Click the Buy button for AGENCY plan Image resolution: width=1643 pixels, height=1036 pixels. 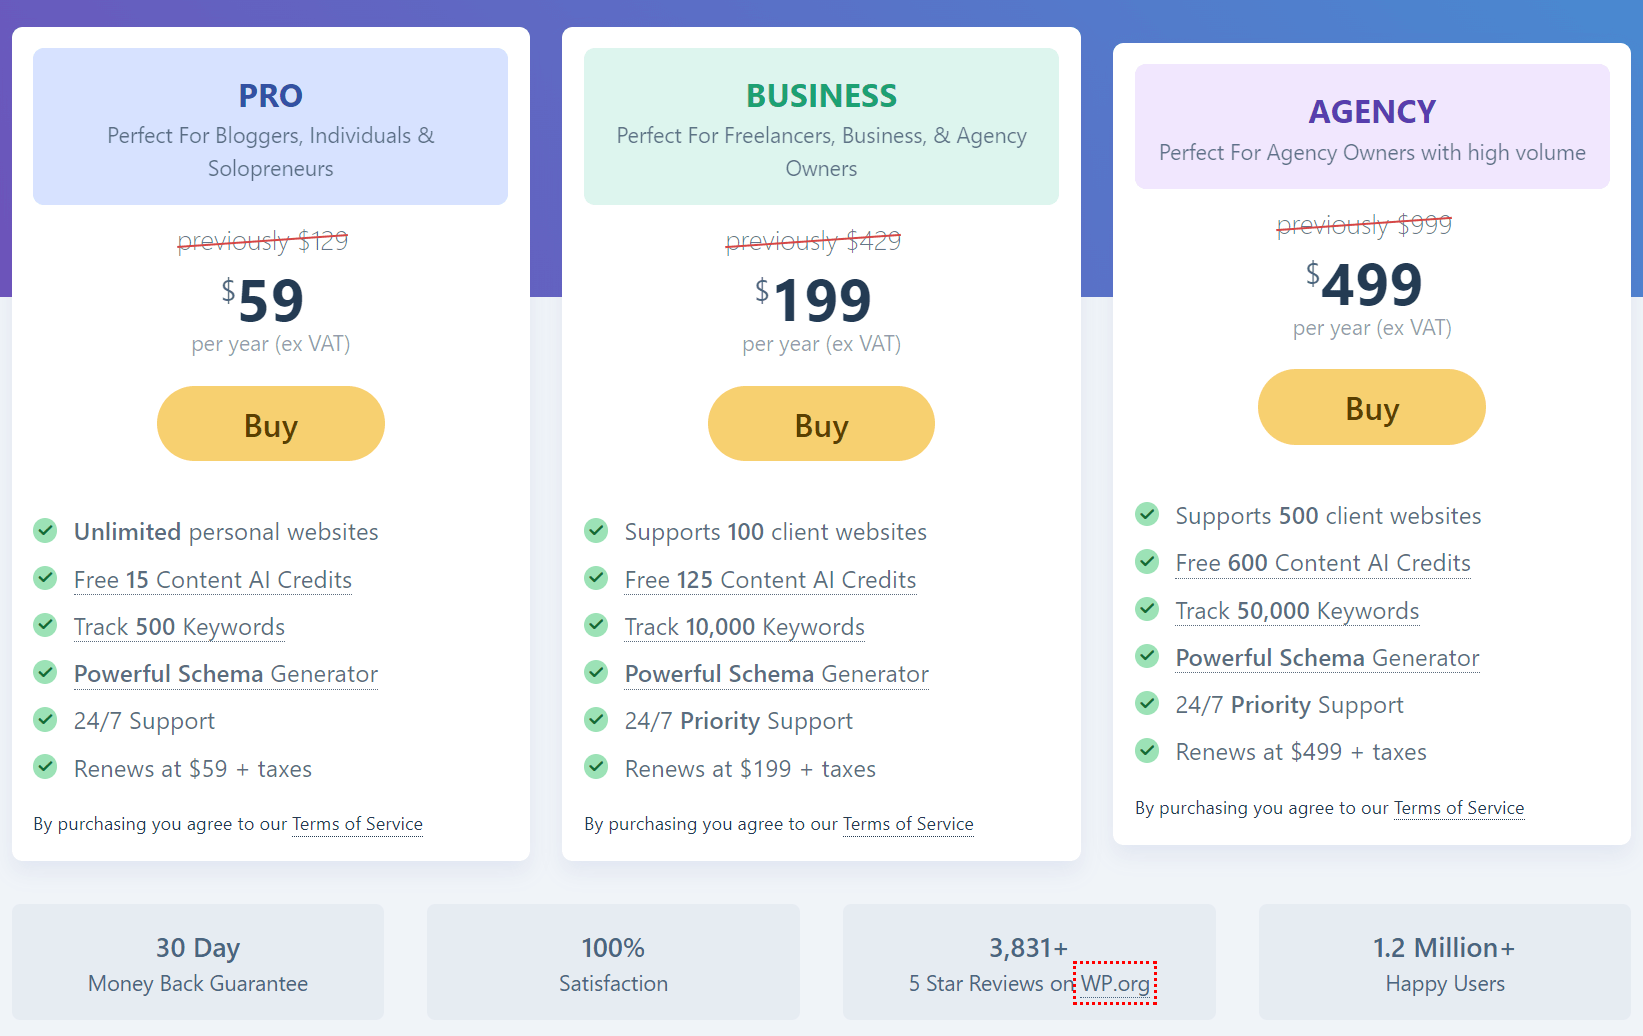[x=1372, y=407]
